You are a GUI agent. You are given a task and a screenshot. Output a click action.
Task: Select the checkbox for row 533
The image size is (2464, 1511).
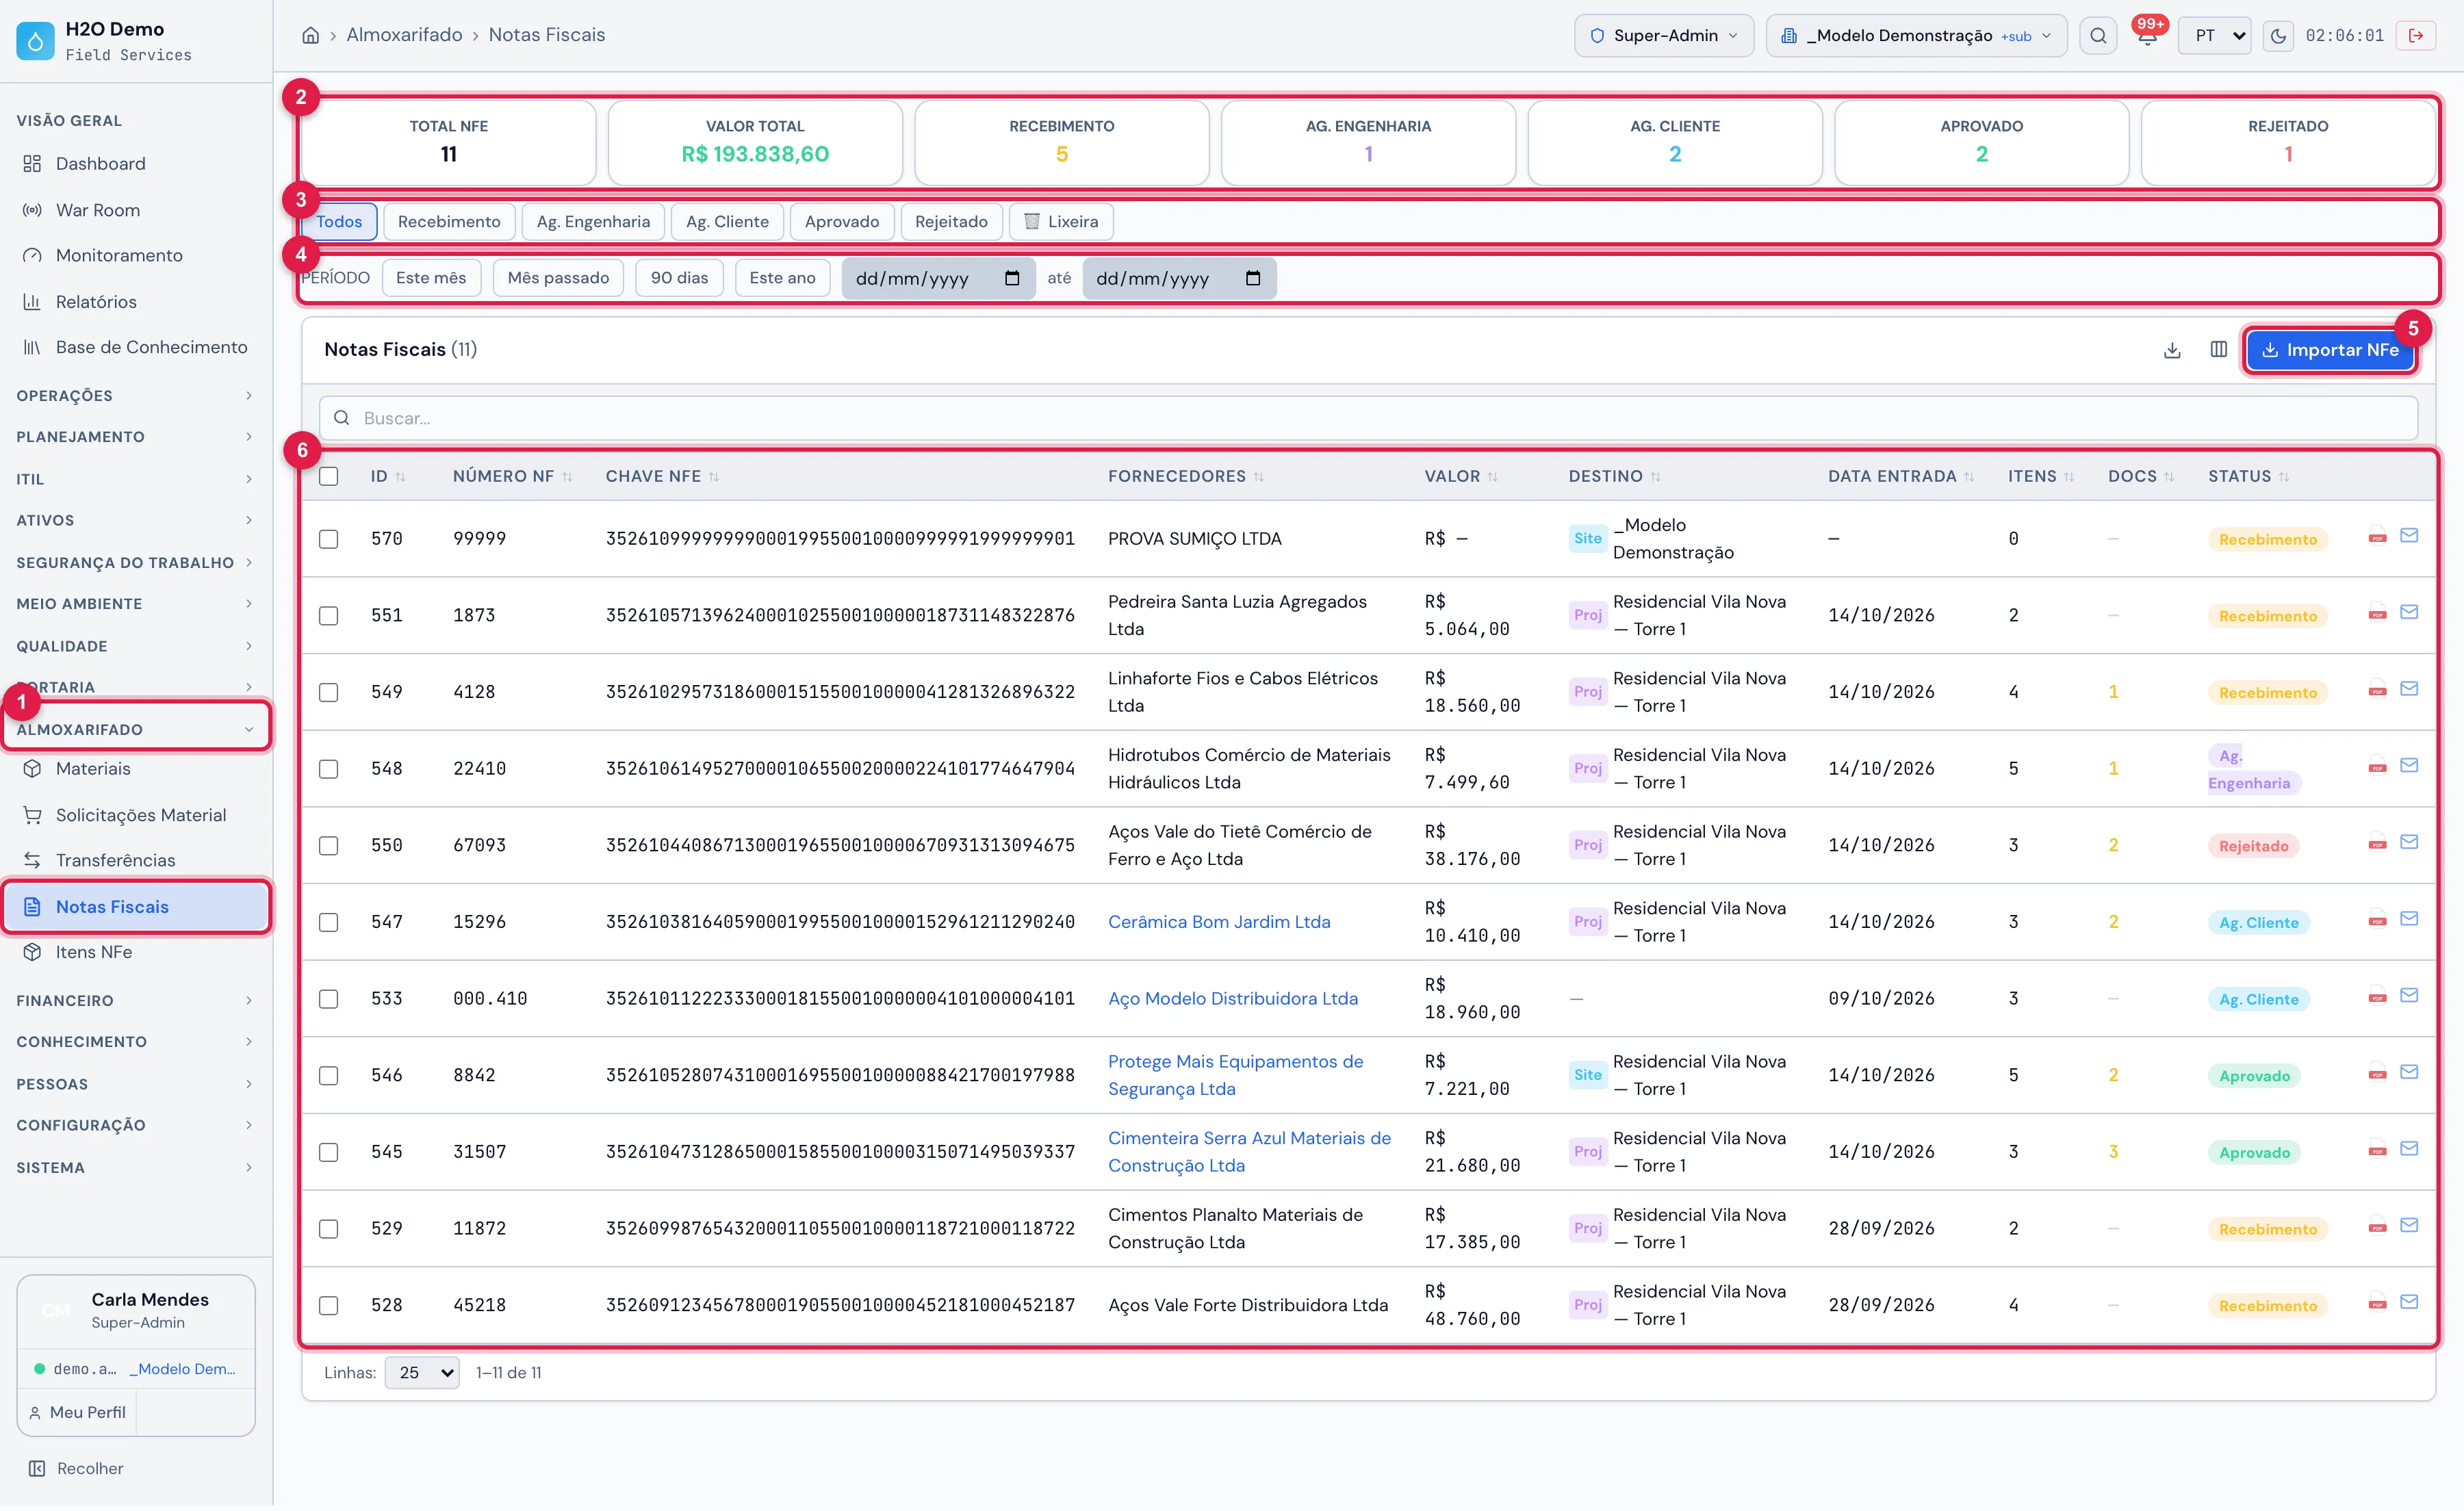[328, 1000]
